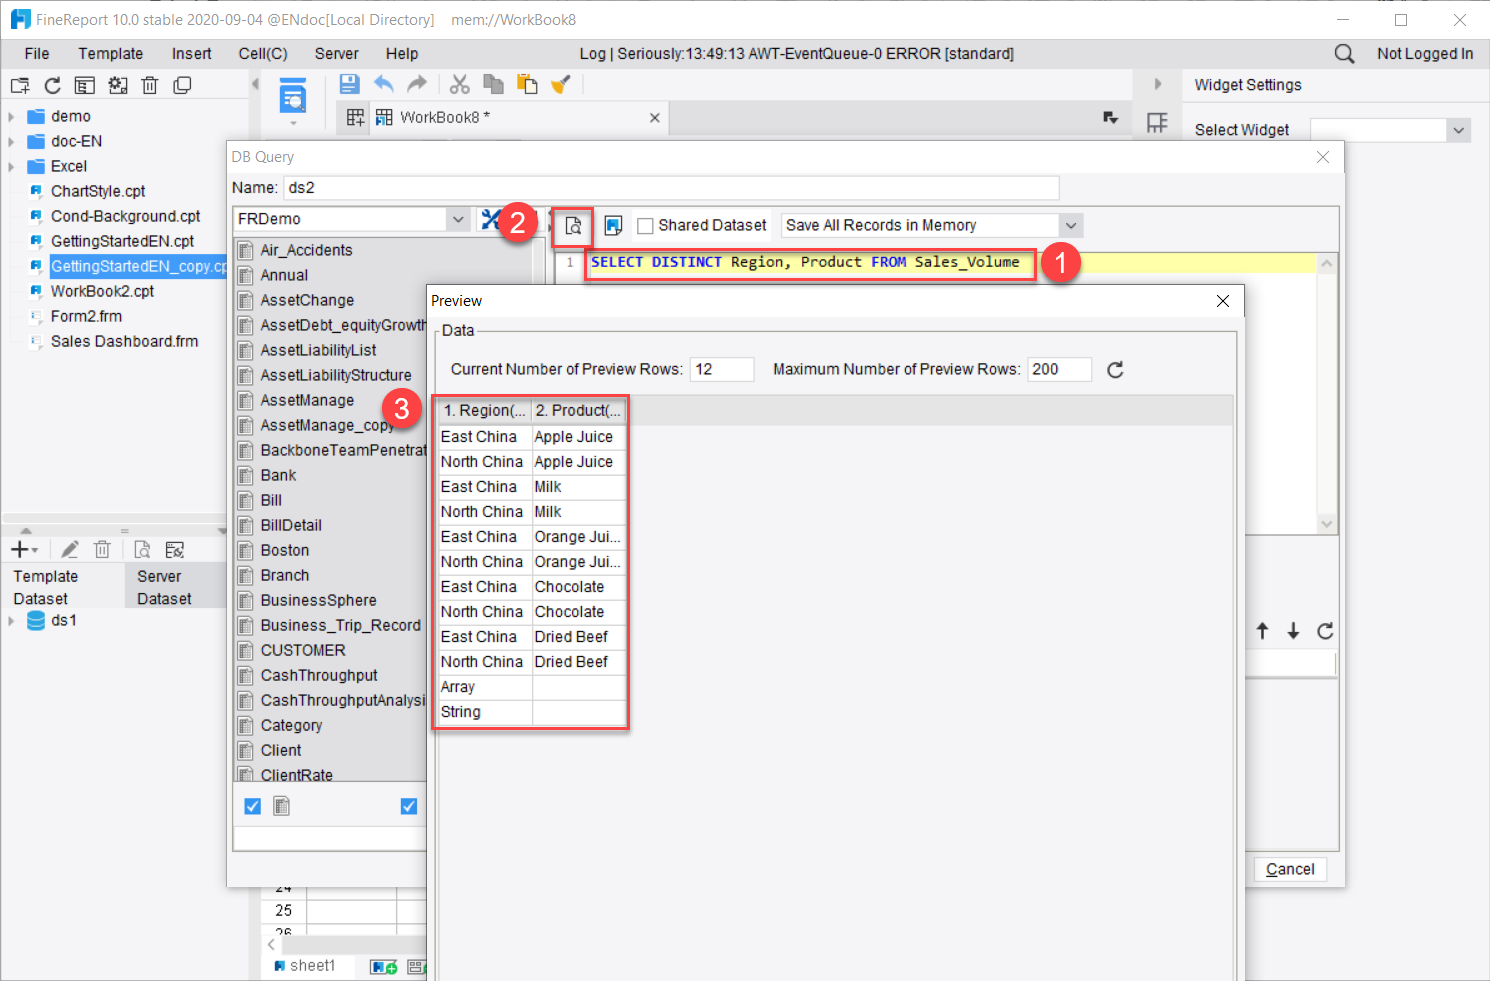Open the Template menu
This screenshot has height=981, width=1490.
pyautogui.click(x=110, y=53)
